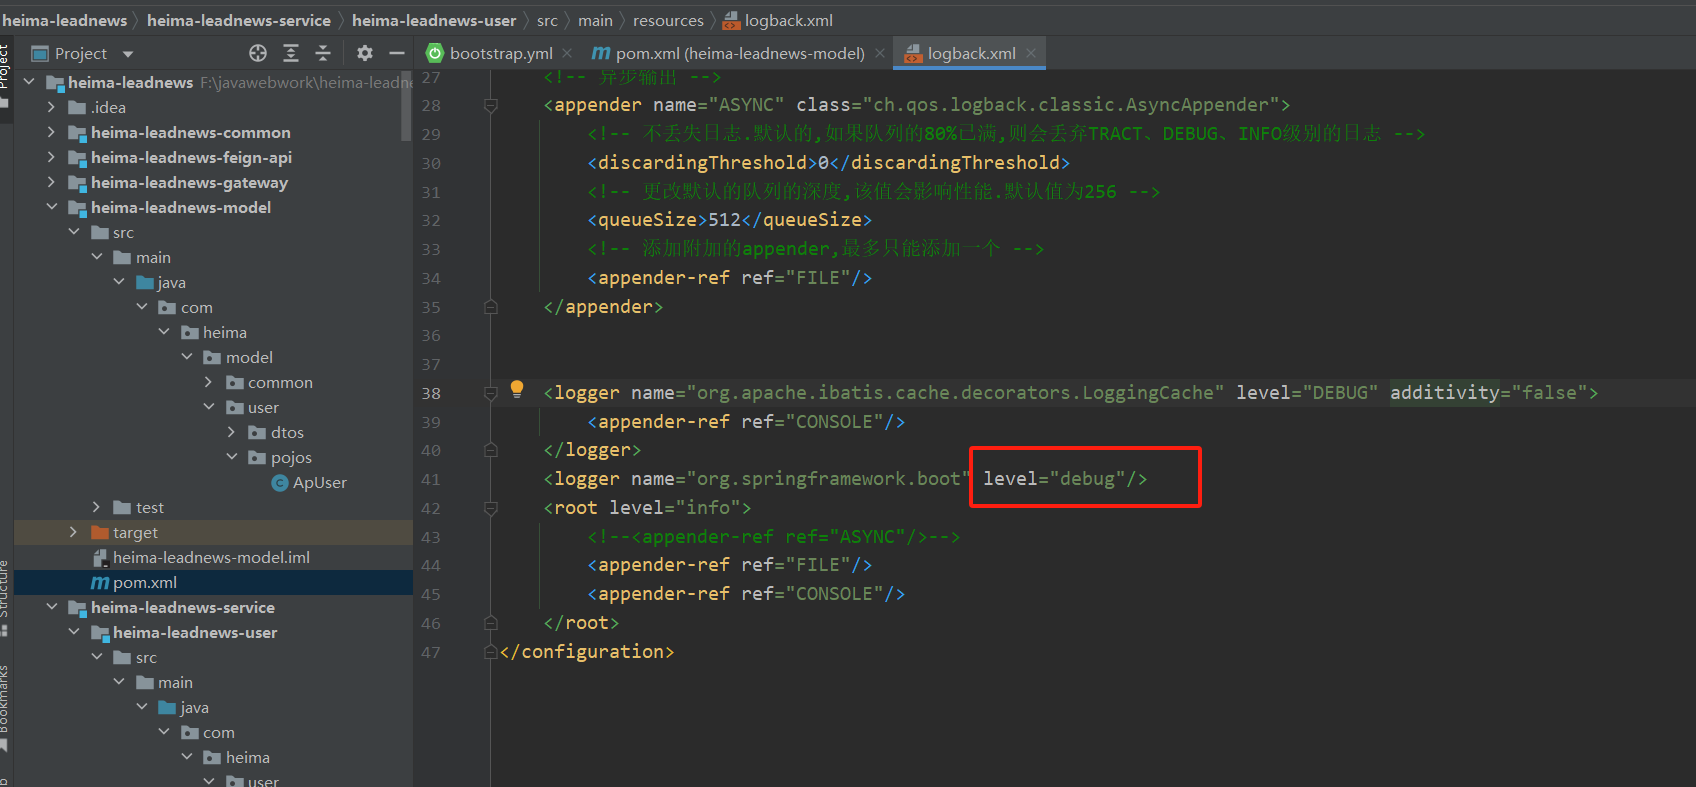1696x787 pixels.
Task: Click heima-leadnews-service breadcrumb
Action: (239, 20)
